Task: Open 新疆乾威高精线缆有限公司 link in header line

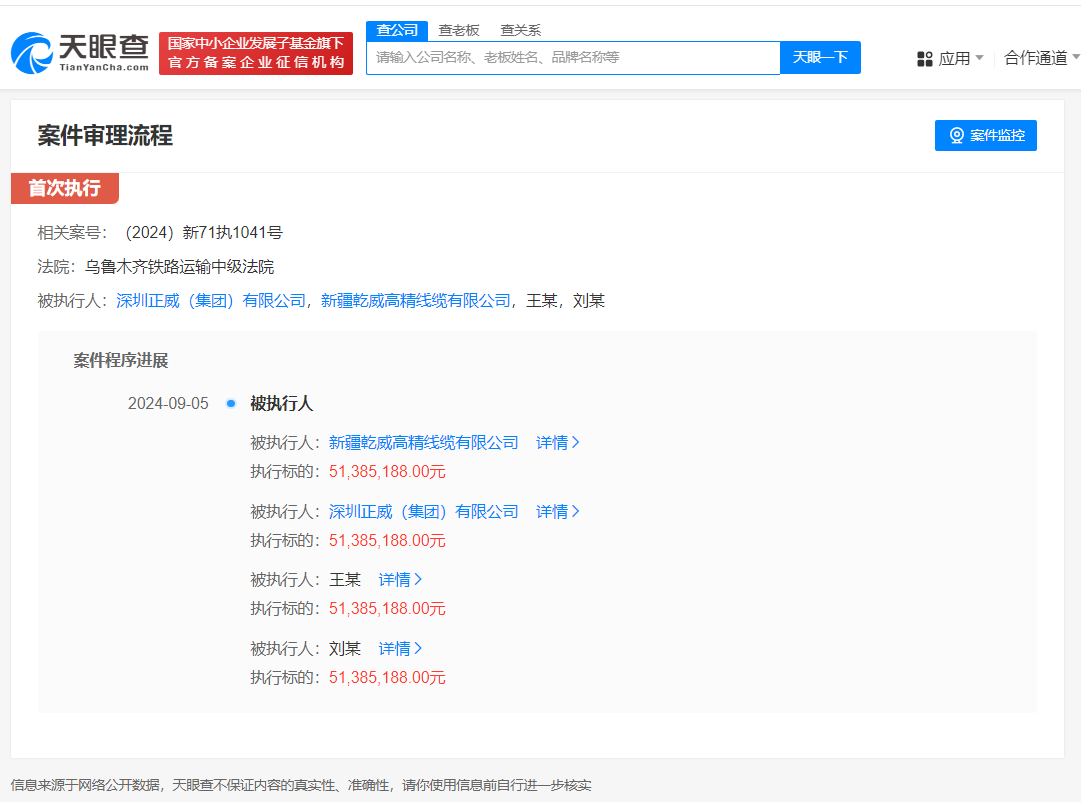Action: point(416,301)
